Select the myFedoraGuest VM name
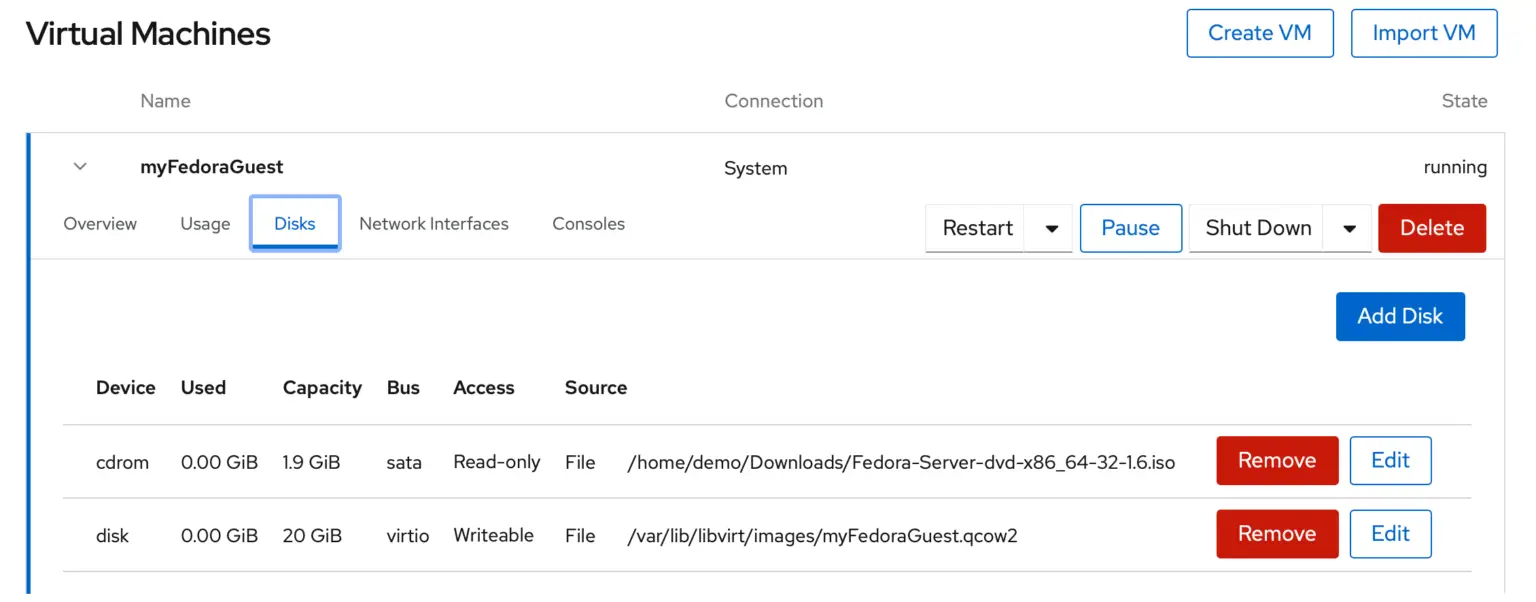The width and height of the screenshot is (1536, 602). click(x=211, y=166)
